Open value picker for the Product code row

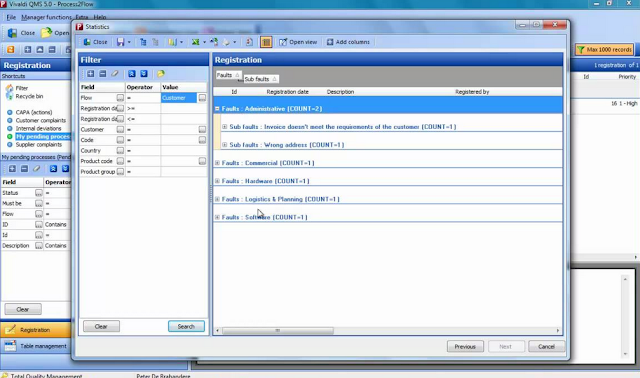click(x=202, y=161)
